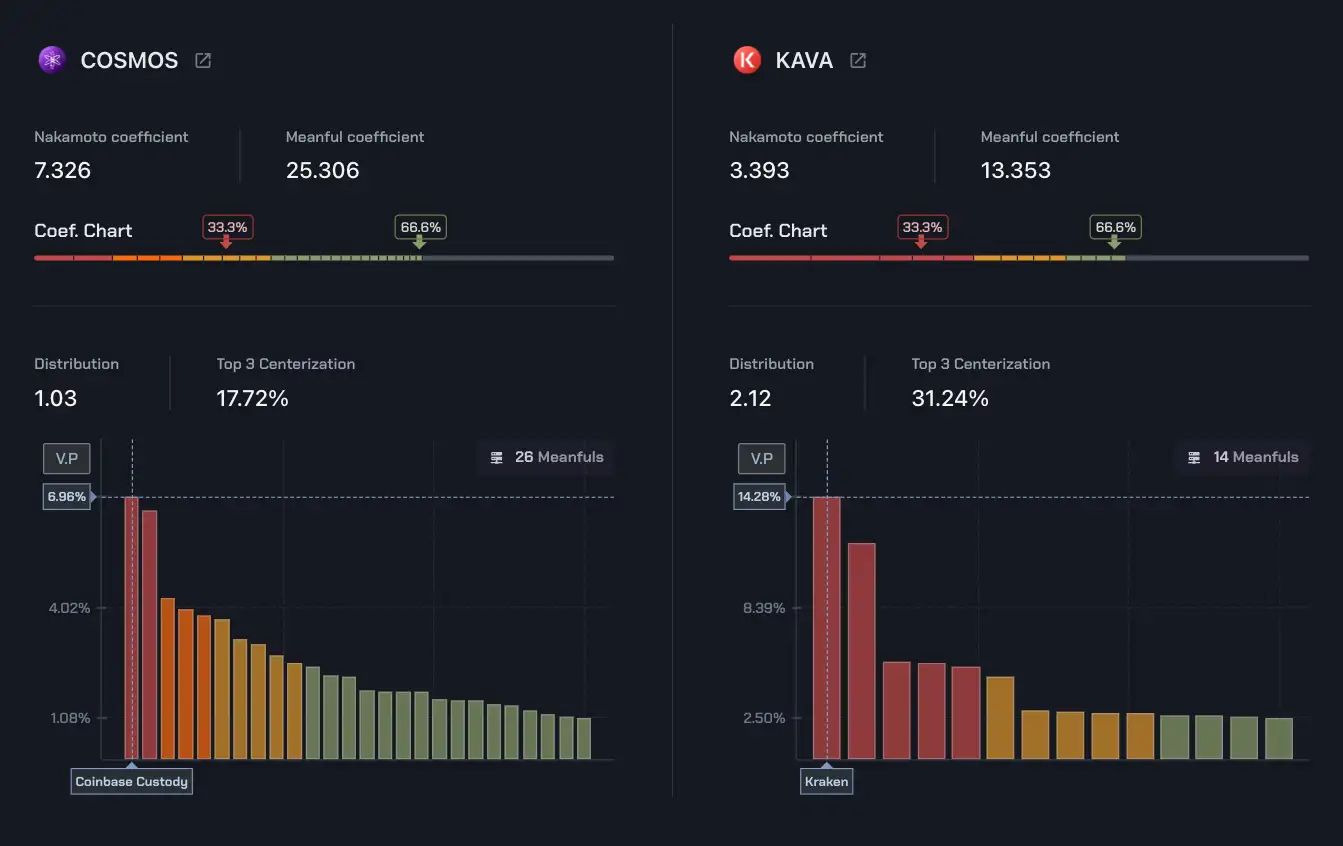Click the server icon beside 26 Meanfuls

click(x=497, y=457)
